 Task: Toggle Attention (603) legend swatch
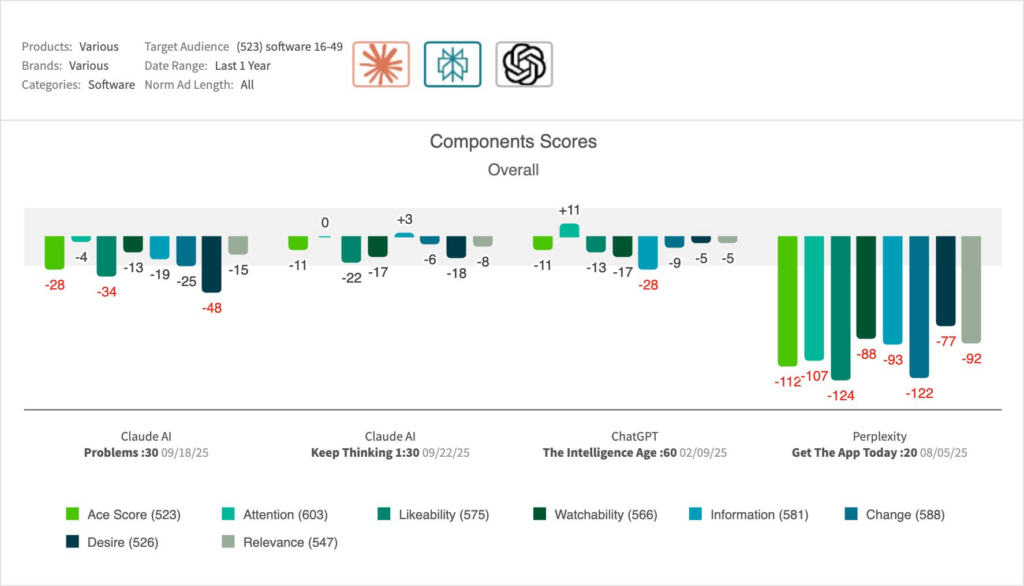tap(227, 515)
